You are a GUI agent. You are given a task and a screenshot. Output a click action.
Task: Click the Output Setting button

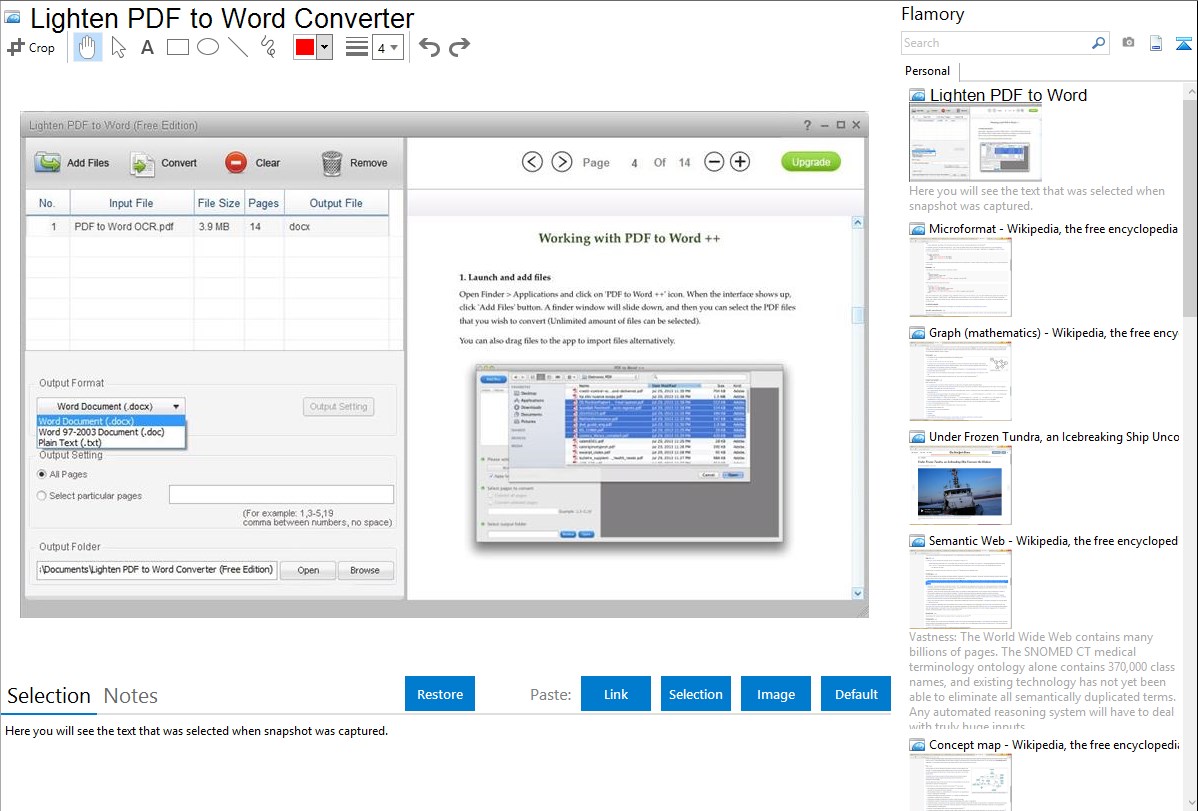[x=338, y=407]
